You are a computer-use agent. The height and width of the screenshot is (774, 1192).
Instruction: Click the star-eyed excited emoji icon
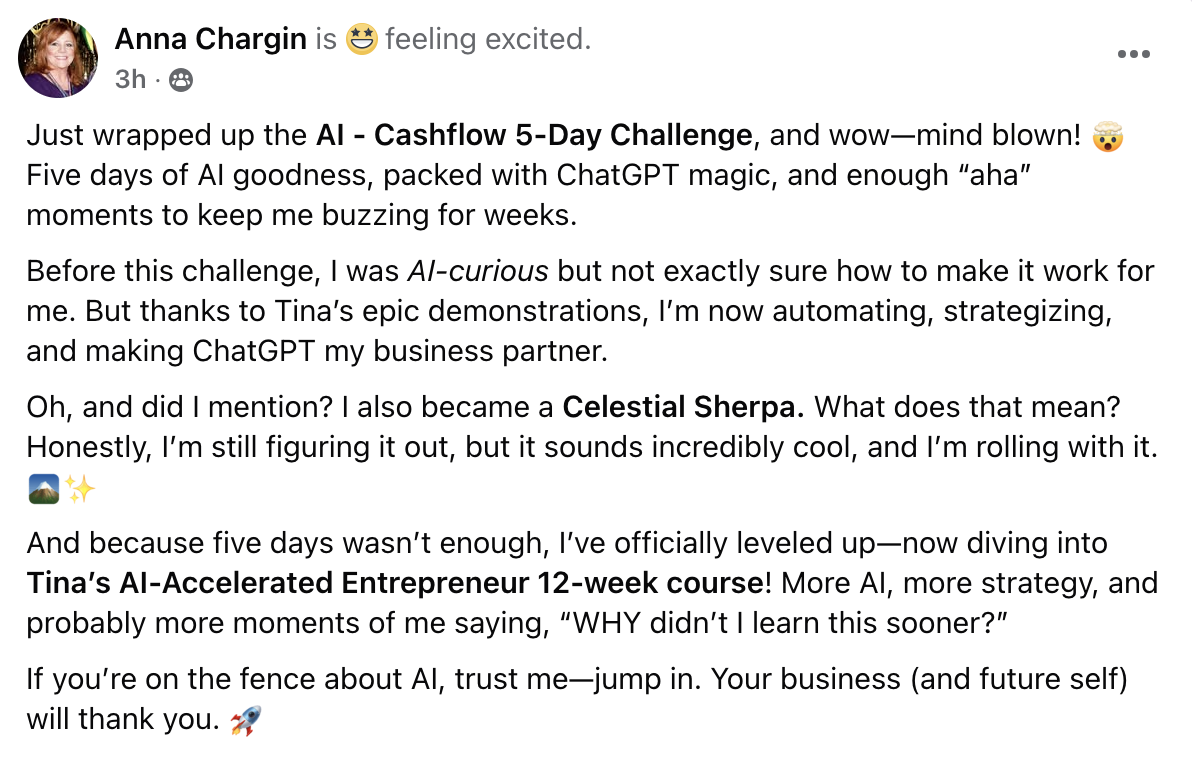[x=360, y=40]
